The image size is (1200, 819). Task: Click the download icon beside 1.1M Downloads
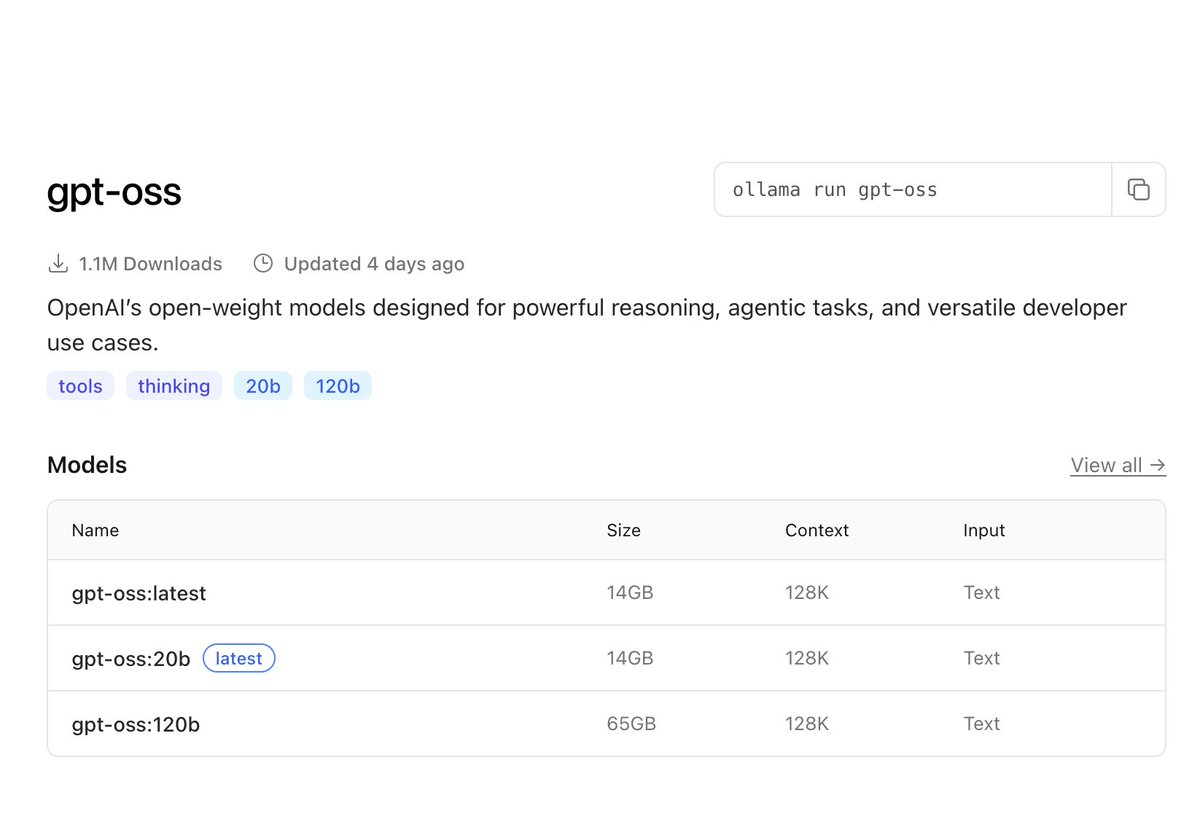[x=58, y=264]
